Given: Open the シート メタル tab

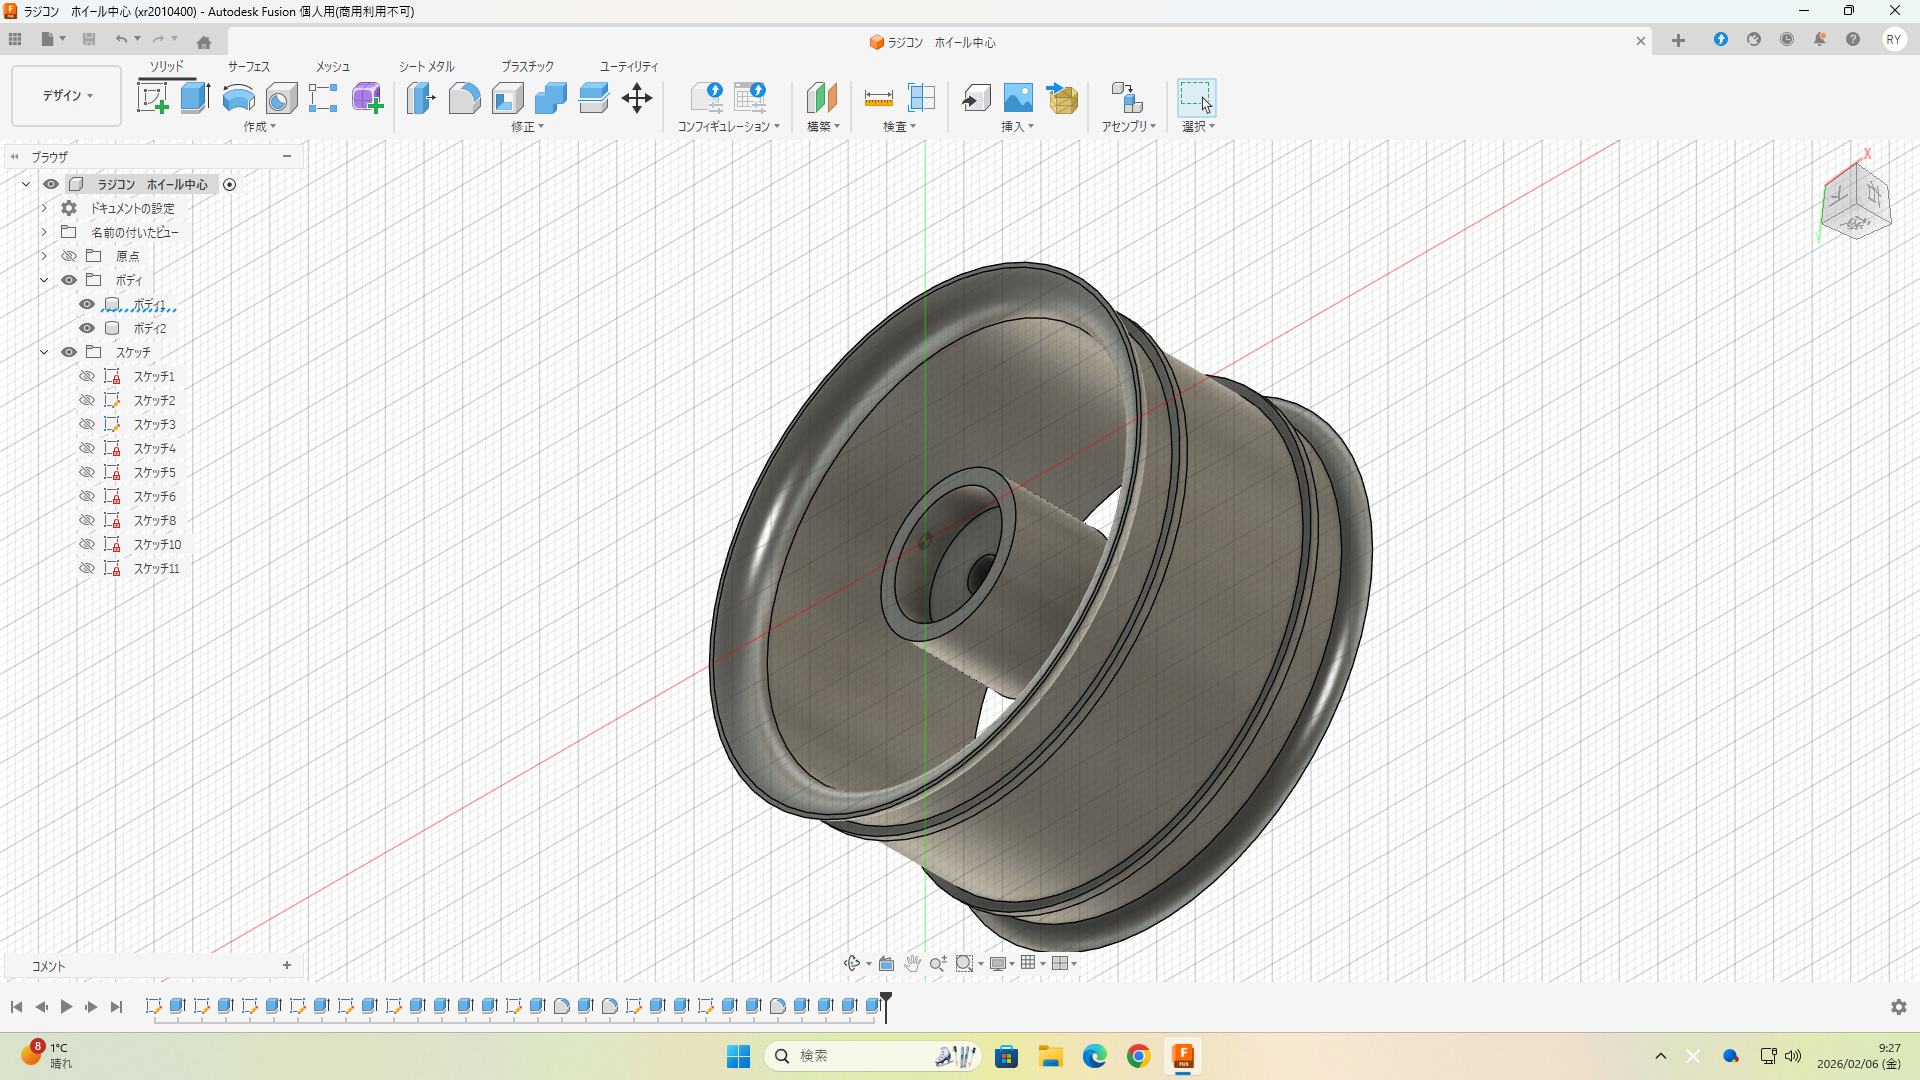Looking at the screenshot, I should coord(427,66).
